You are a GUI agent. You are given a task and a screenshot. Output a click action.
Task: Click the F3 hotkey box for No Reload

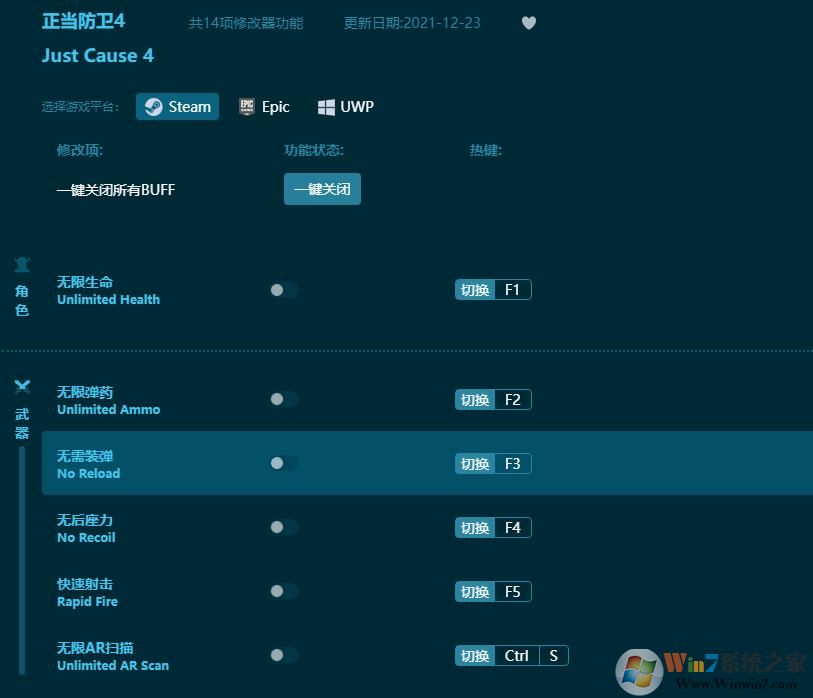pos(512,464)
